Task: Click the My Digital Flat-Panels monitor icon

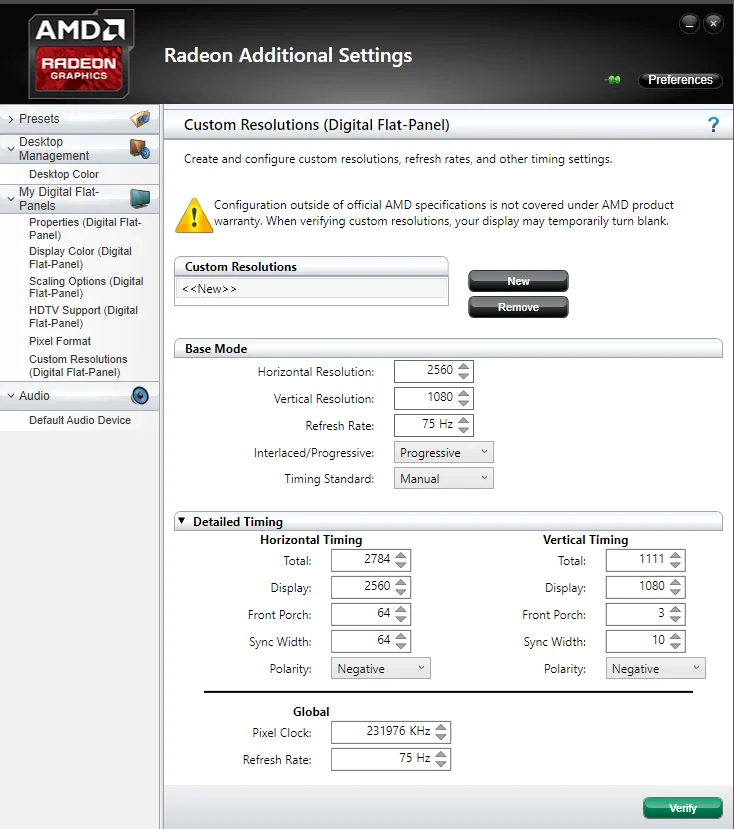Action: click(x=140, y=199)
